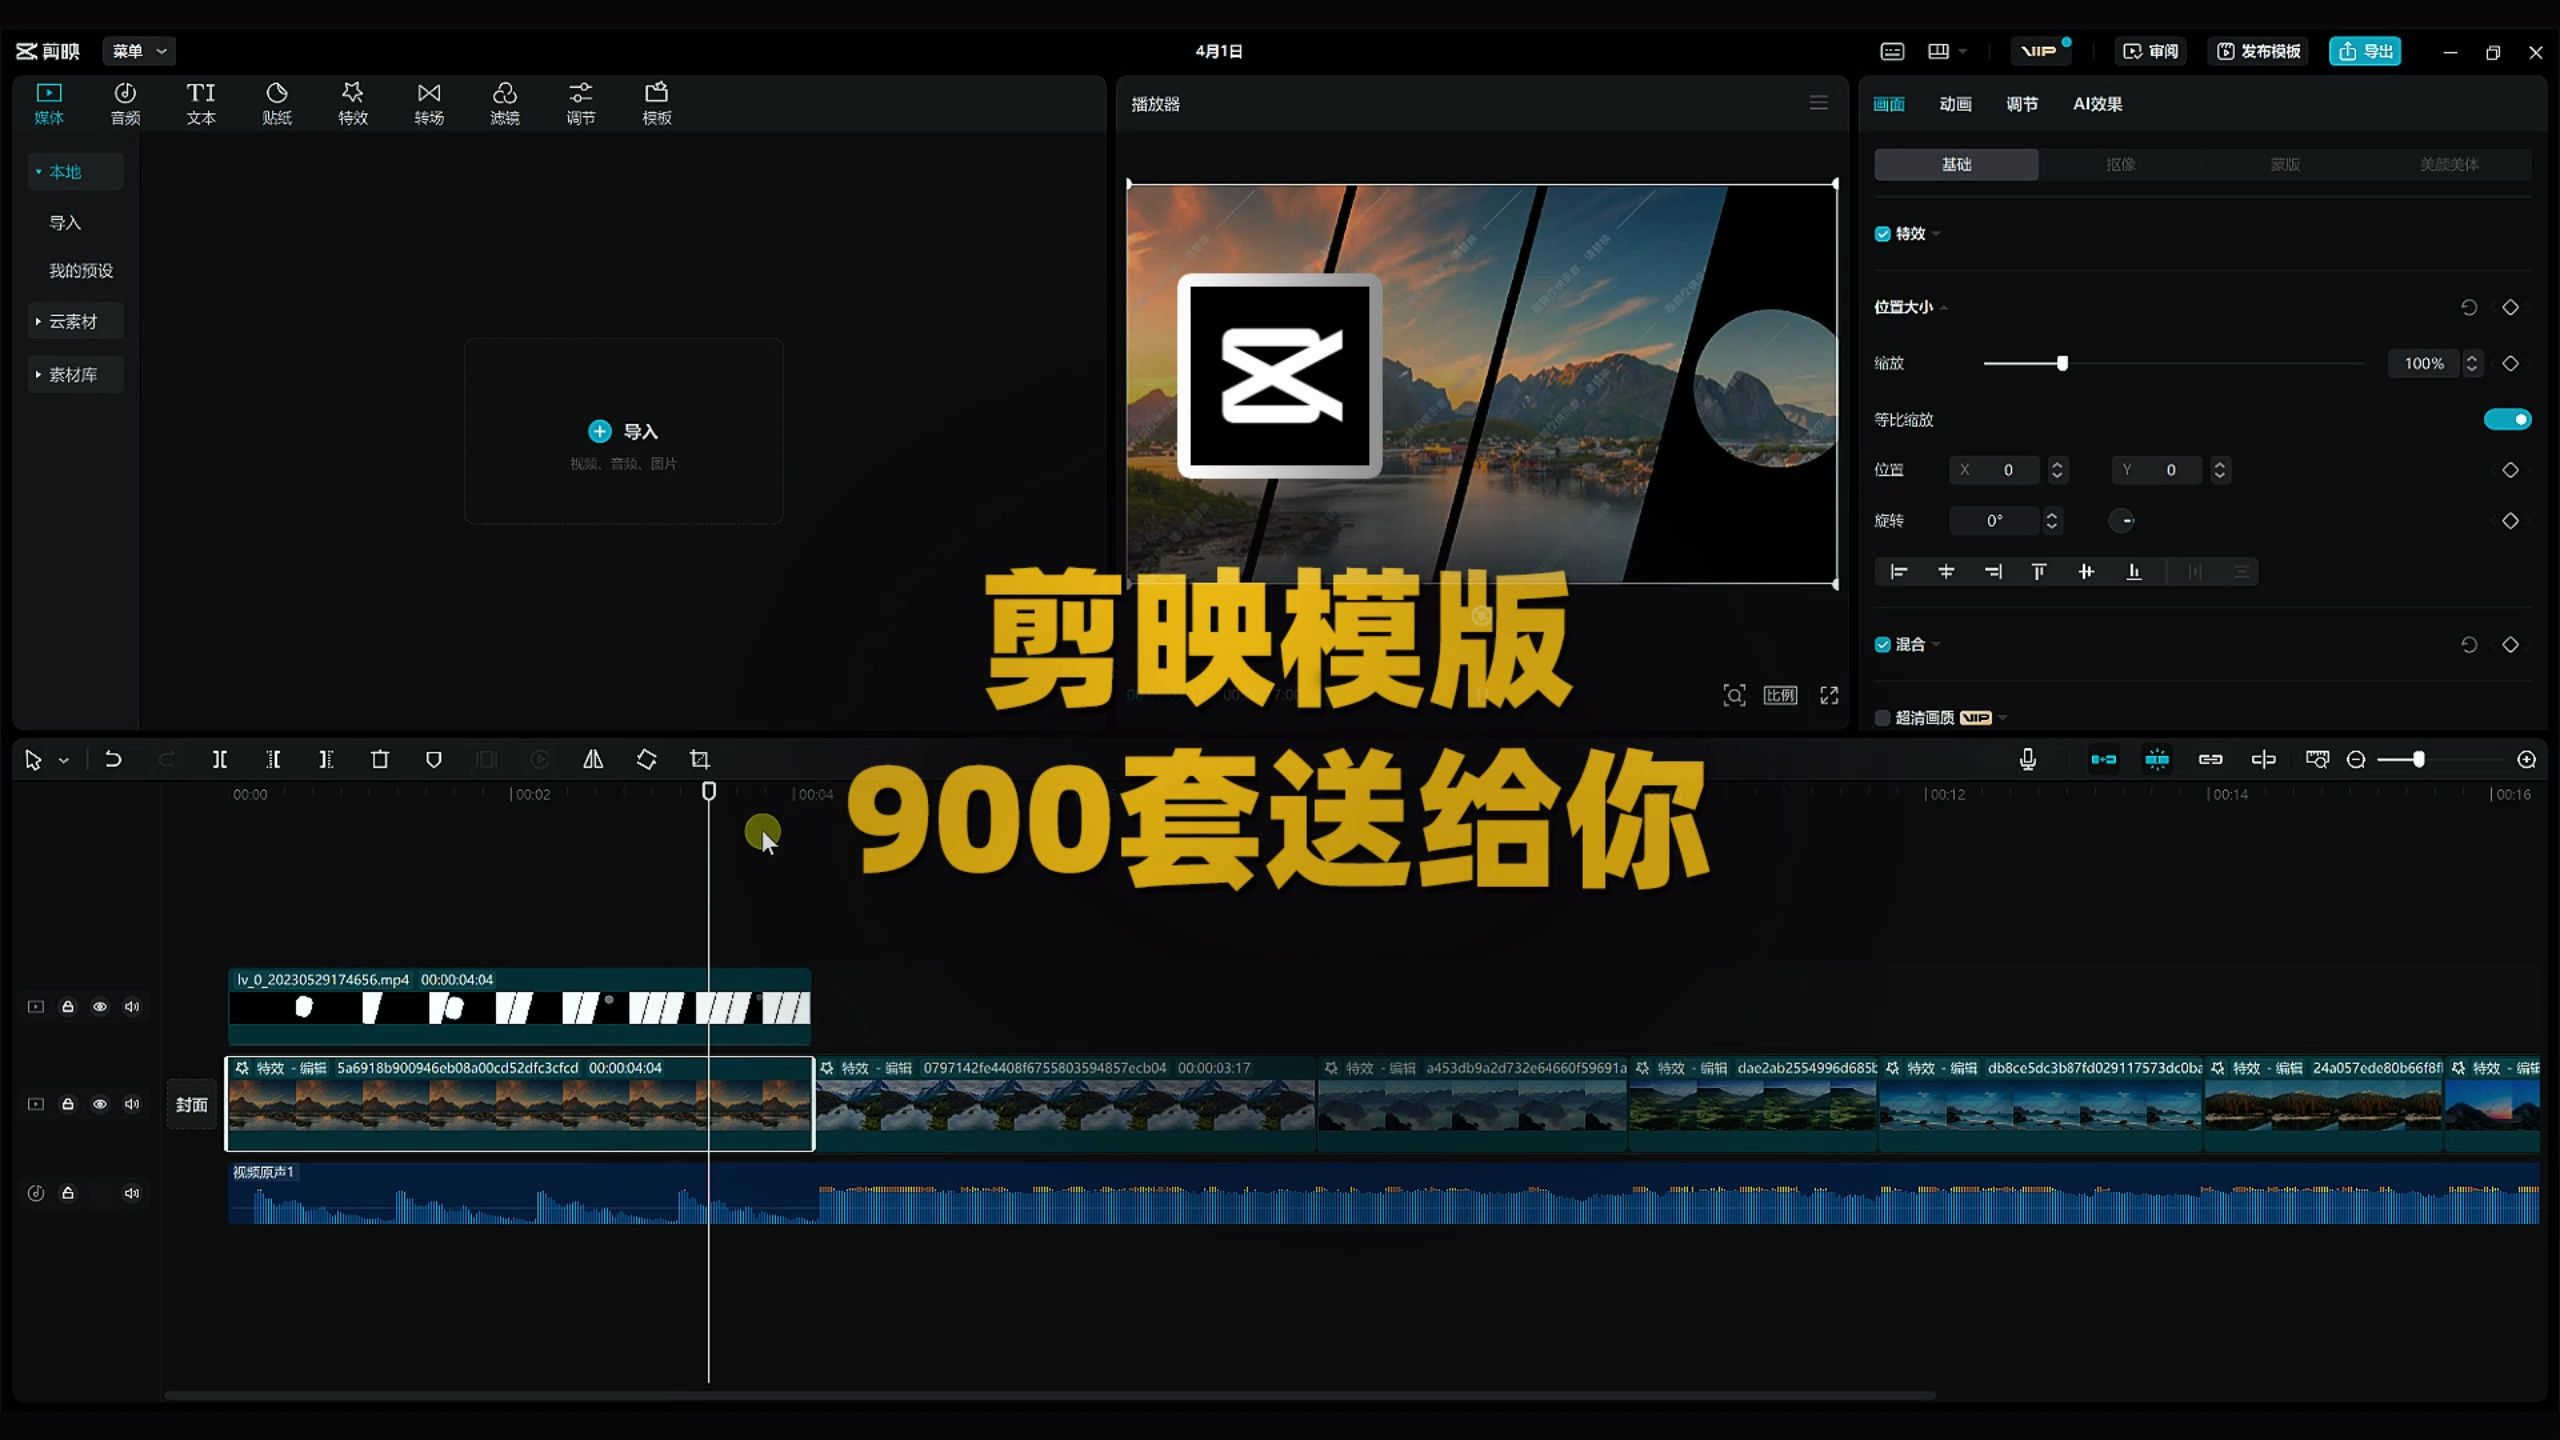The height and width of the screenshot is (1440, 2560).
Task: Delete right of playhead trim tool
Action: click(x=326, y=760)
